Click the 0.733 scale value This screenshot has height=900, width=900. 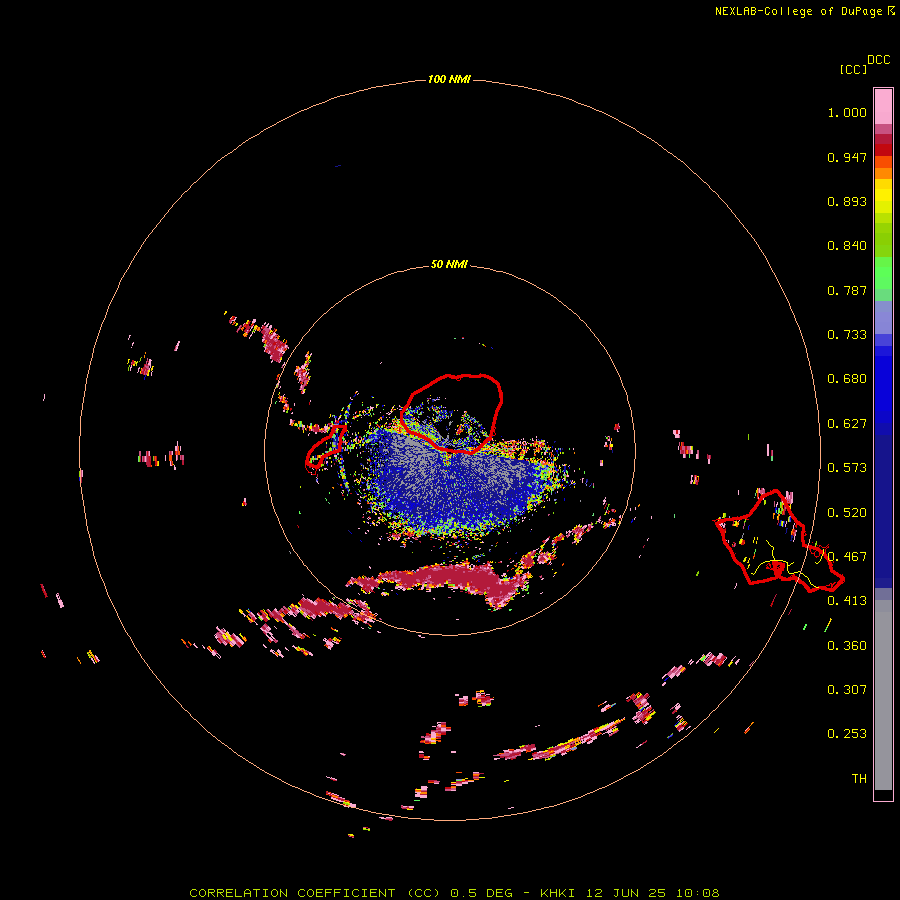847,335
